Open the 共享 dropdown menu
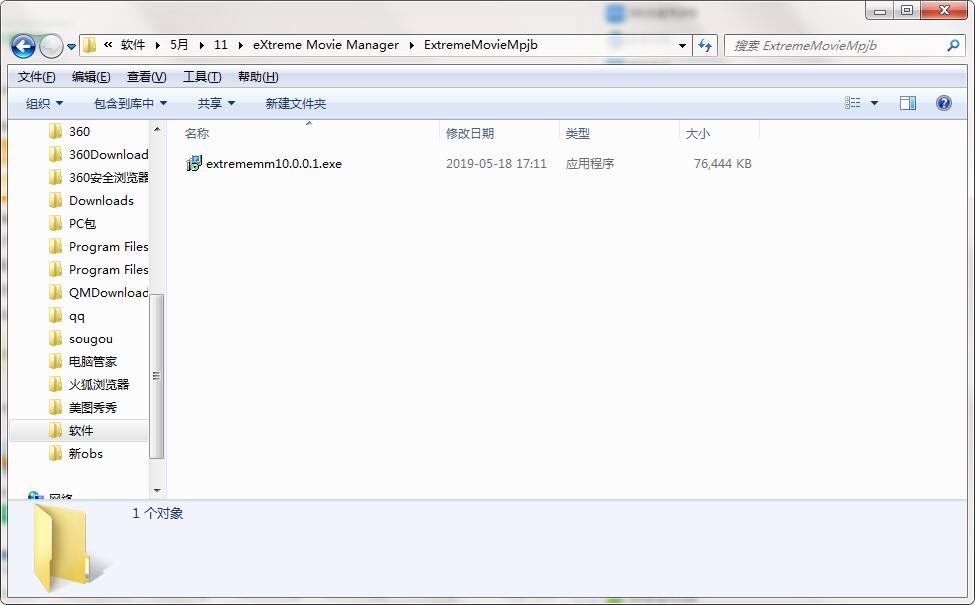 (x=216, y=103)
